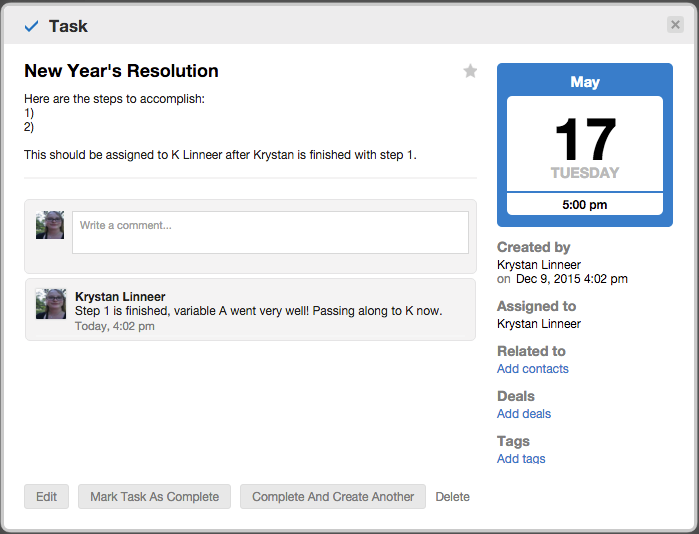This screenshot has height=534, width=699.
Task: Click the TUESDAY label on the calendar
Action: point(585,173)
